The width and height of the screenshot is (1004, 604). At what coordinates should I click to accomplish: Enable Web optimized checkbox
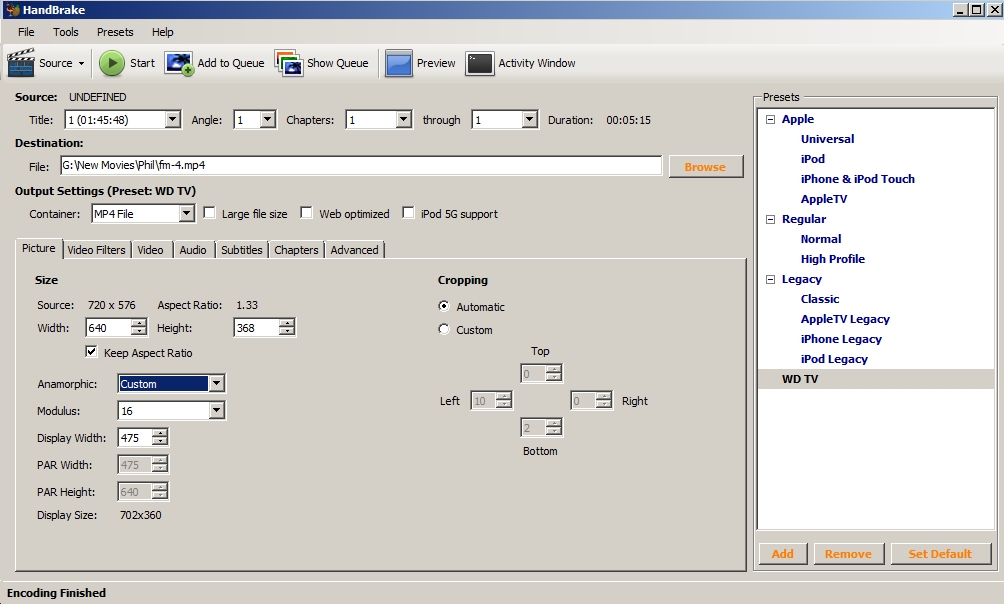coord(307,213)
